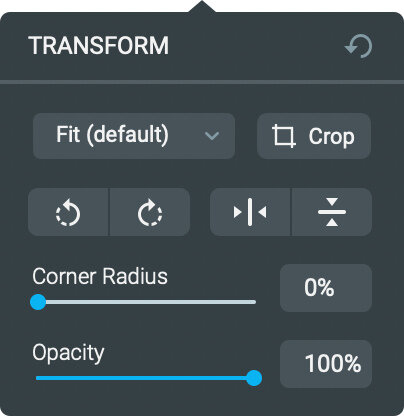Viewport: 404px width, 416px height.
Task: Rotate the image counterclockwise
Action: (68, 212)
